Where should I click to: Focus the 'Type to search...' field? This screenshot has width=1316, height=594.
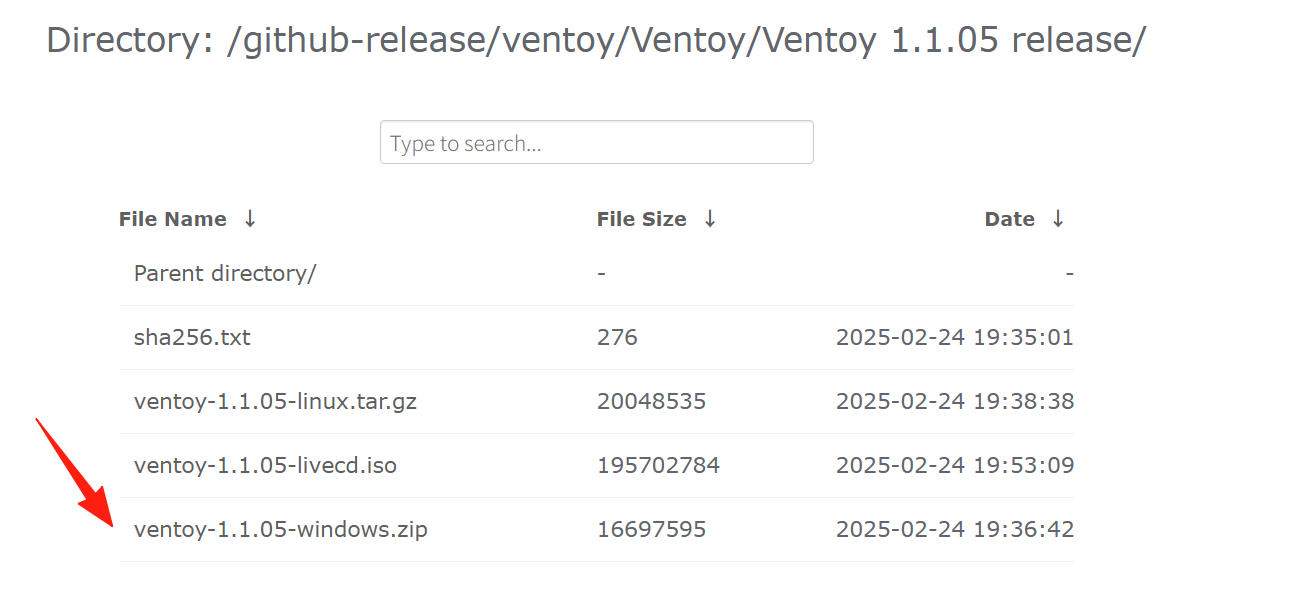[x=596, y=143]
